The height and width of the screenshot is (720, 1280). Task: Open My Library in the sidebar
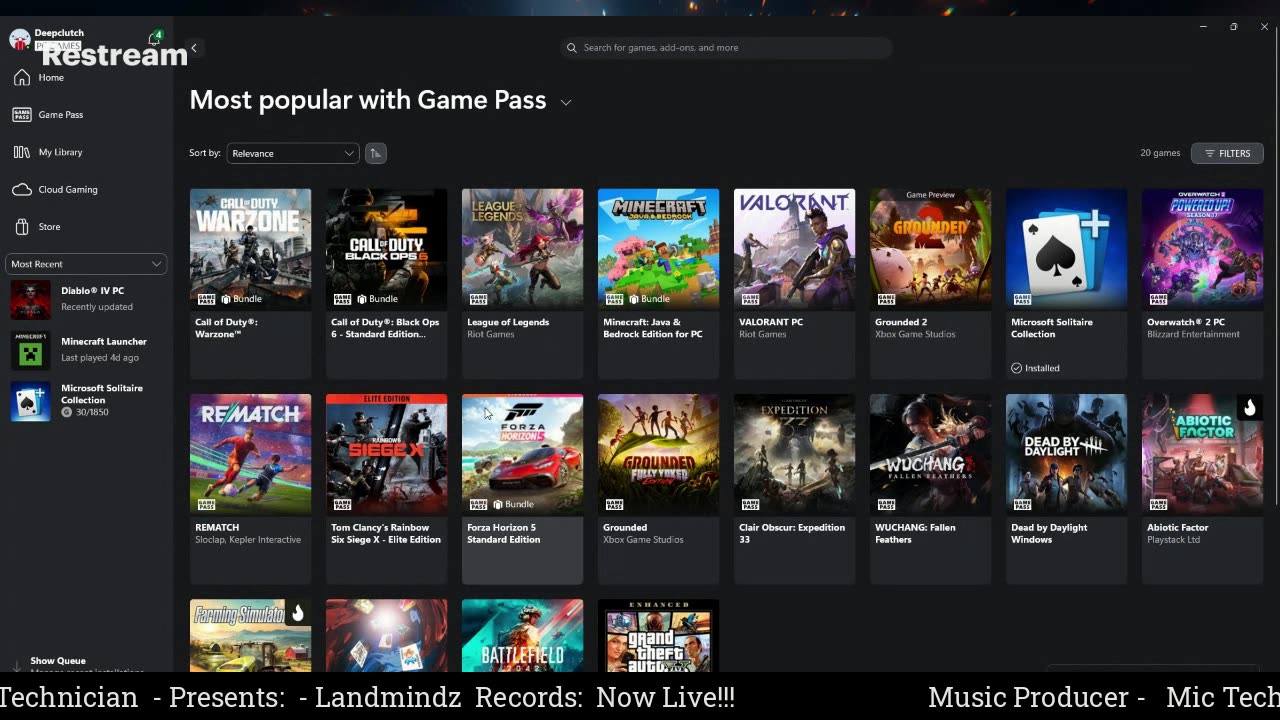tap(60, 152)
